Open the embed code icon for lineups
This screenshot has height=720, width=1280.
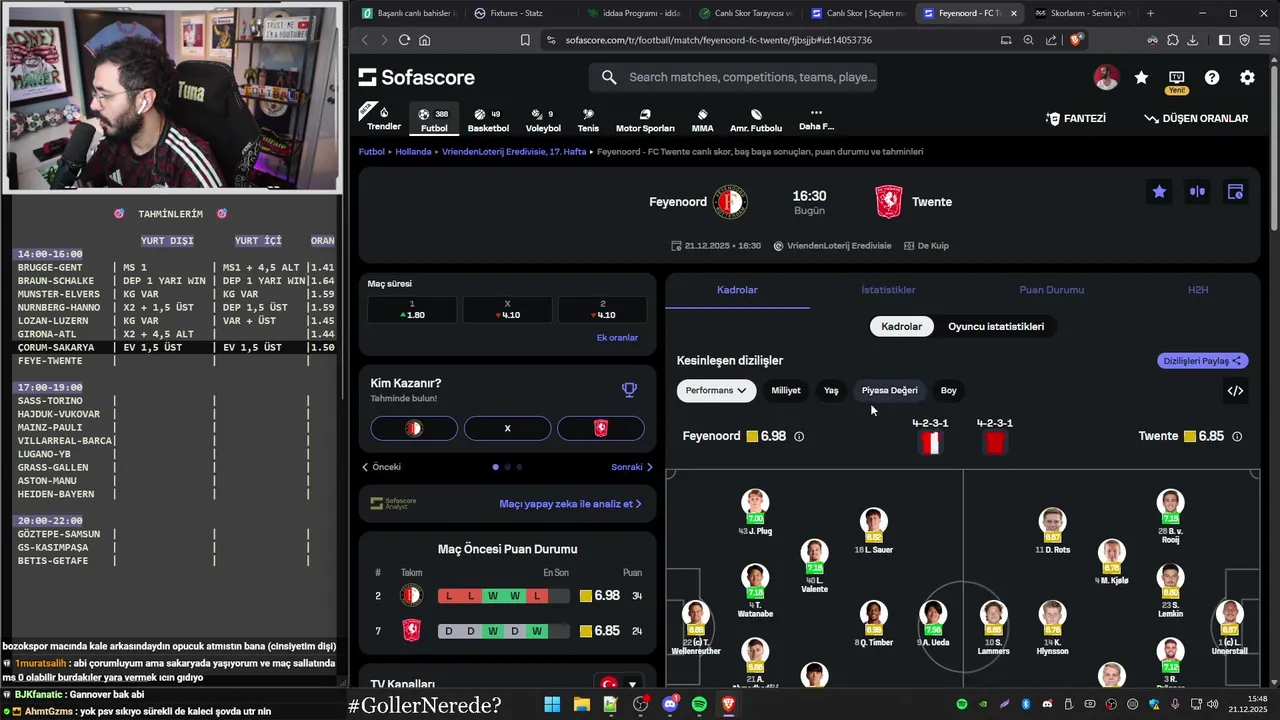(1235, 391)
